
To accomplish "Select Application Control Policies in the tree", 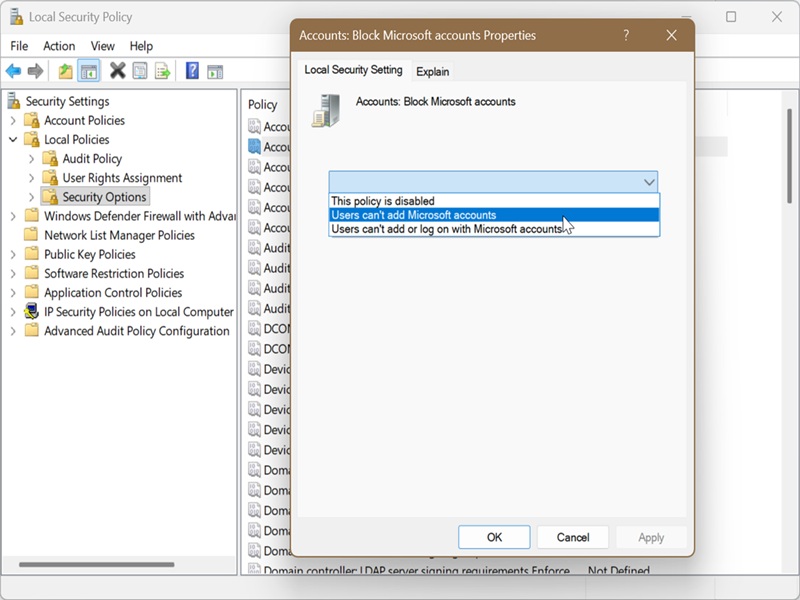I will pyautogui.click(x=113, y=292).
